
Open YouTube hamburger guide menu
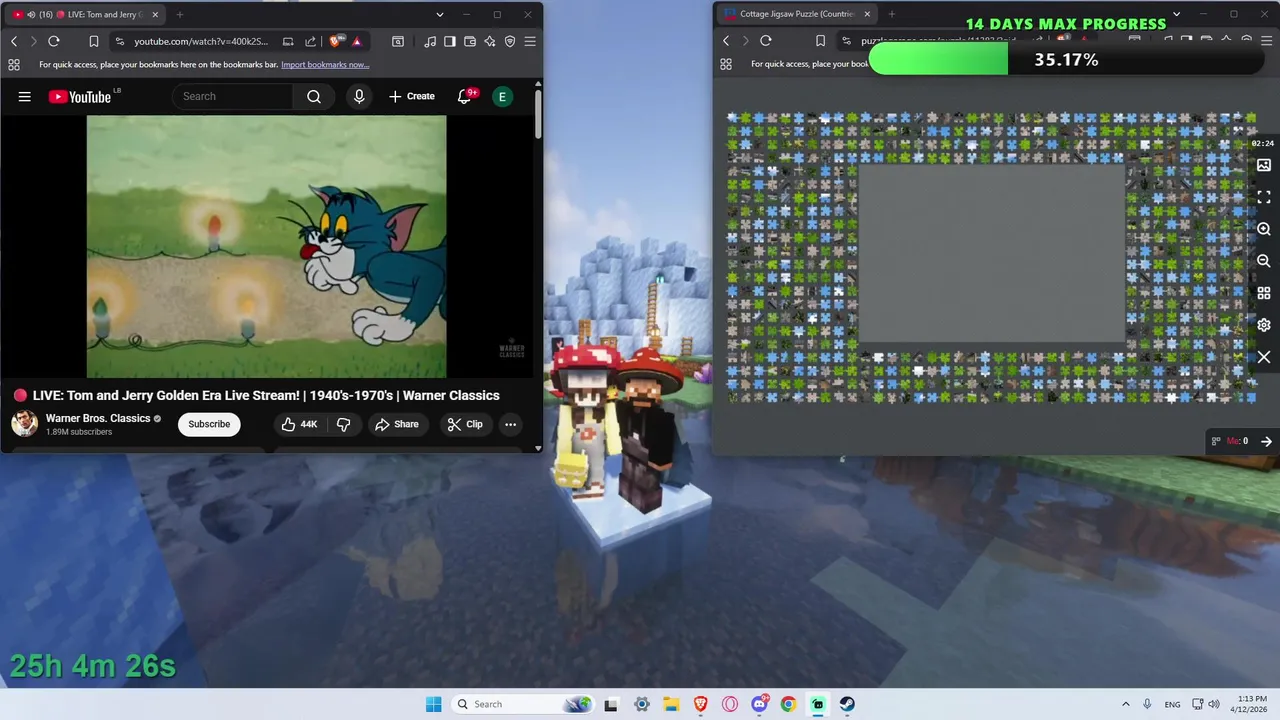click(x=25, y=96)
